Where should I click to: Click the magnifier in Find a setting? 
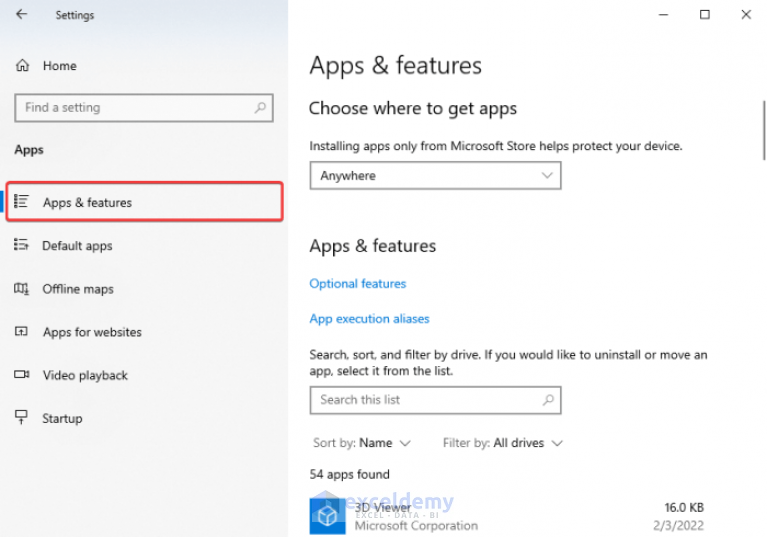coord(260,107)
